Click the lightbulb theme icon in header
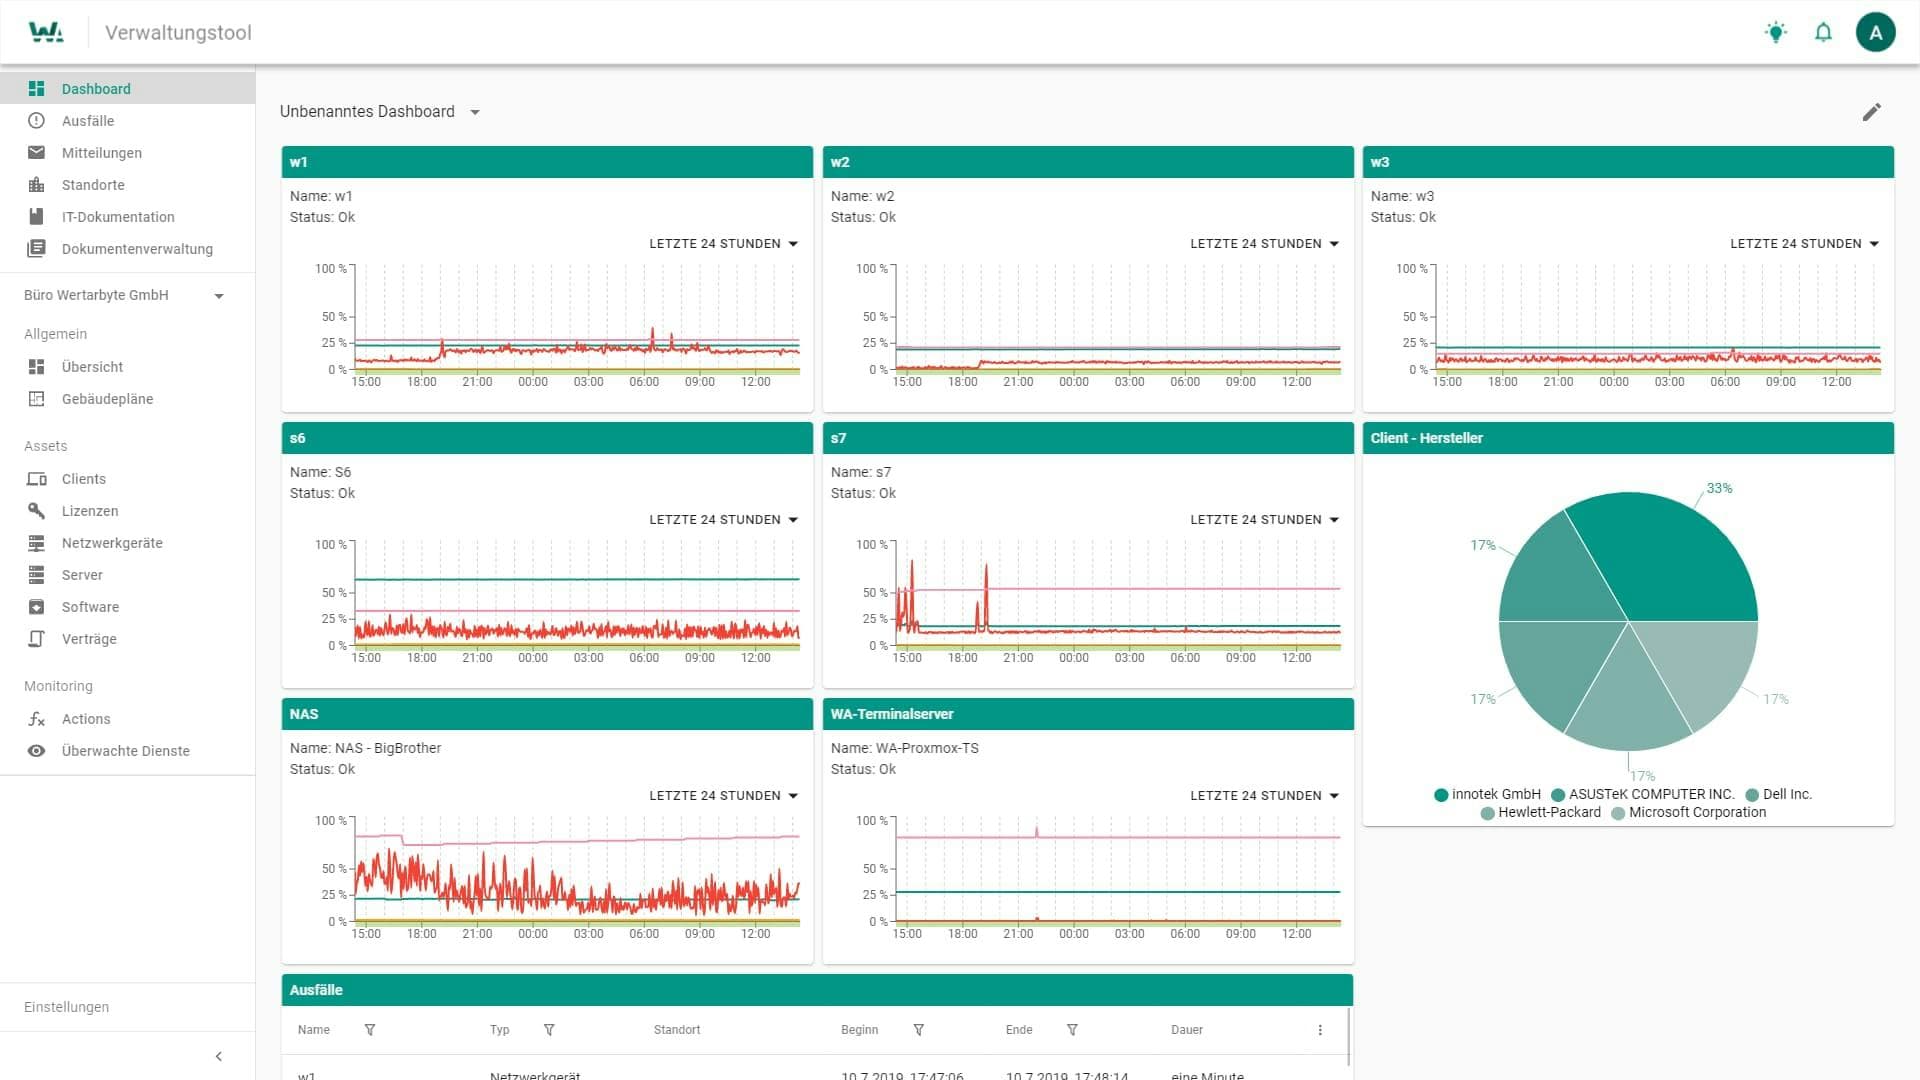Image resolution: width=1920 pixels, height=1080 pixels. tap(1775, 32)
